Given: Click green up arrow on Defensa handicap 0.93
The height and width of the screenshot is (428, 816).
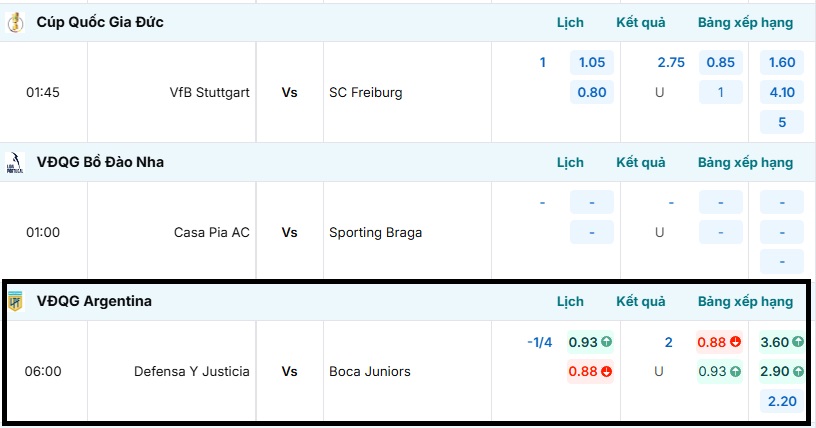Looking at the screenshot, I should [x=606, y=342].
